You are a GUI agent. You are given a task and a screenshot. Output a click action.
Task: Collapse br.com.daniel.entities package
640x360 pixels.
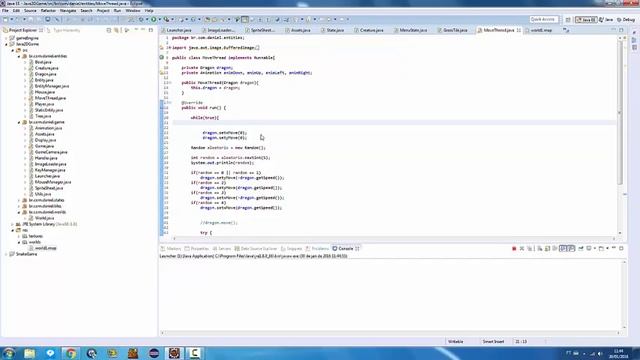(x=19, y=56)
